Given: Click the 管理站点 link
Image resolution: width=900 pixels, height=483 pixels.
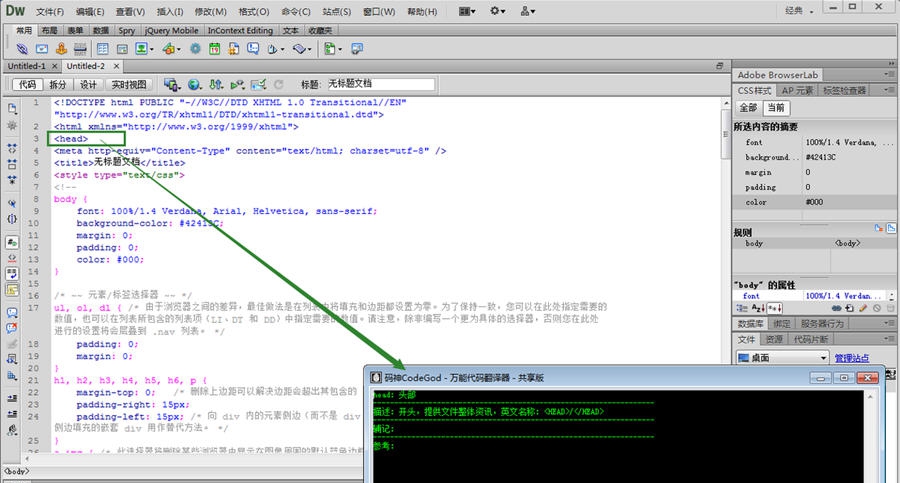Looking at the screenshot, I should [x=852, y=358].
